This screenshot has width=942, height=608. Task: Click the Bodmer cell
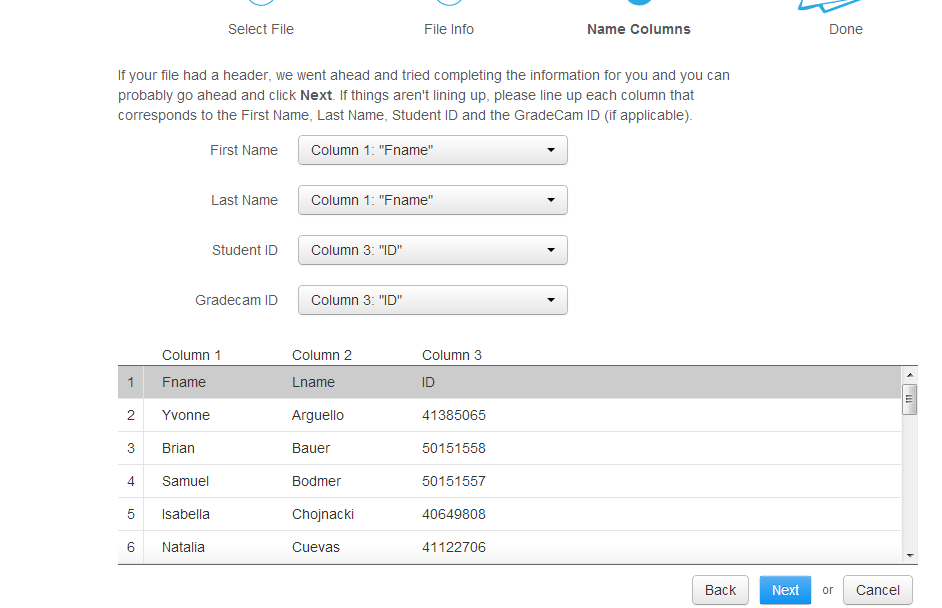coord(317,481)
